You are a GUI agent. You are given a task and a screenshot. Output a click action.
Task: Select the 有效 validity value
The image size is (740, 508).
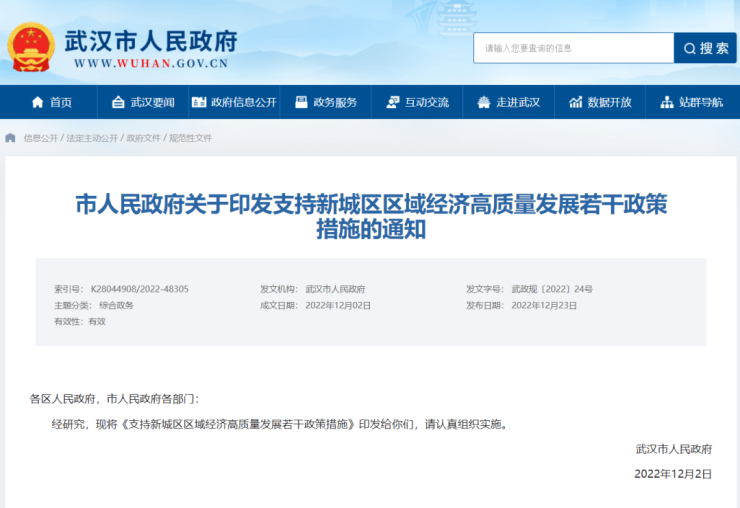coord(97,322)
